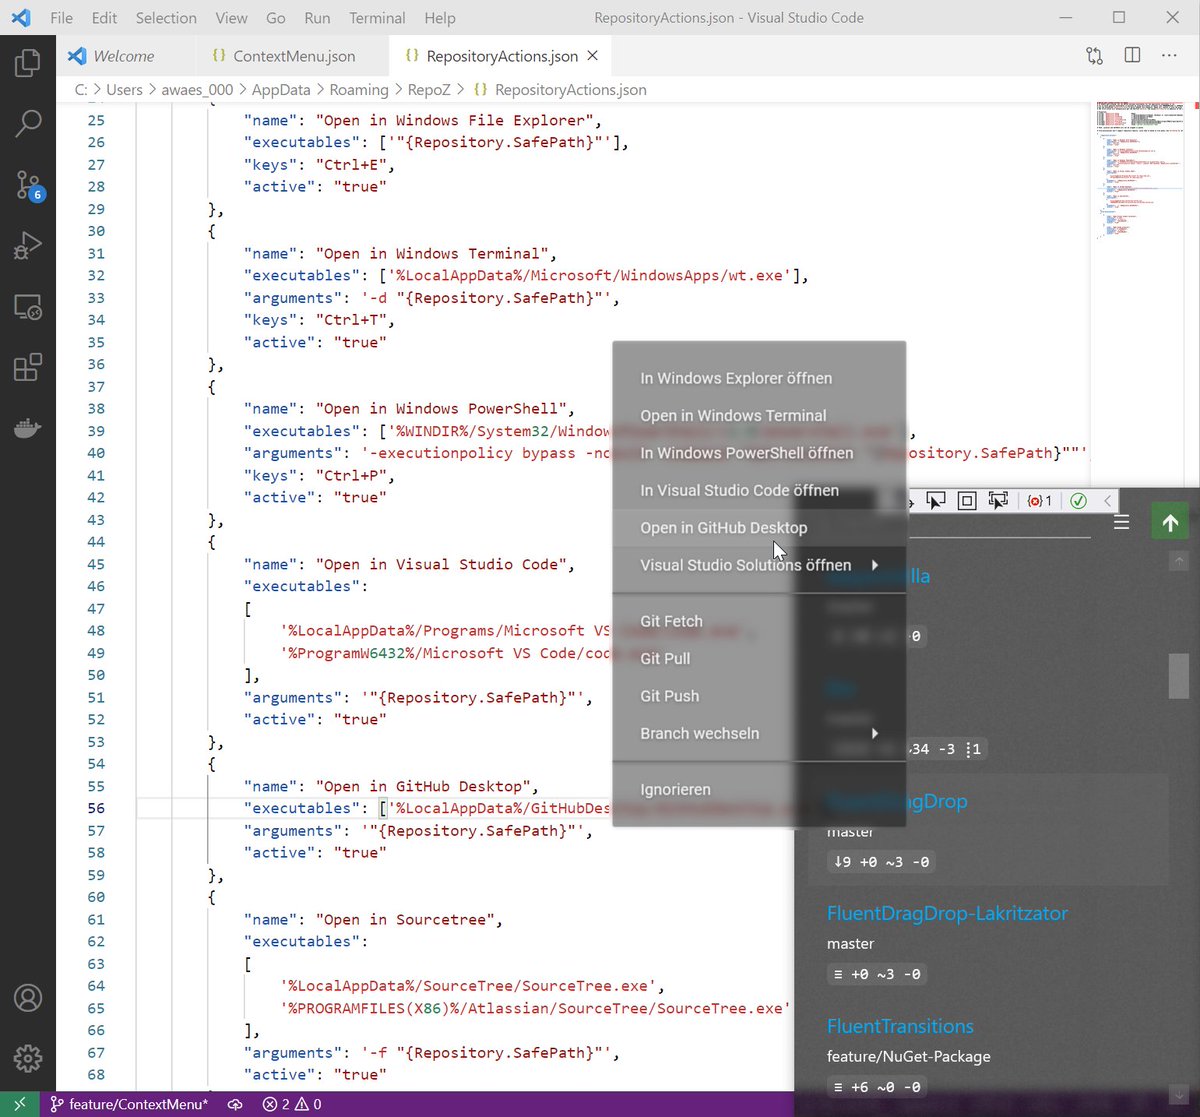
Task: Show errors and warnings in status bar
Action: coord(292,1104)
